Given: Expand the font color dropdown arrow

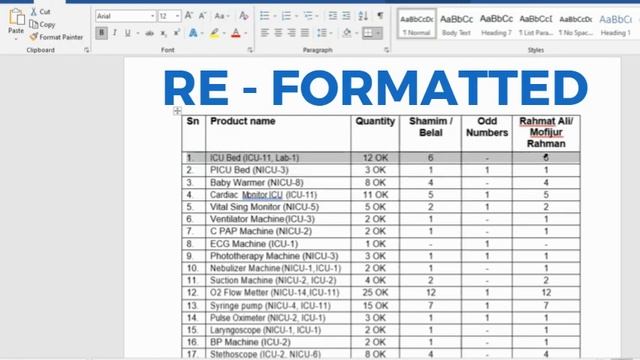Looking at the screenshot, I should click(246, 33).
